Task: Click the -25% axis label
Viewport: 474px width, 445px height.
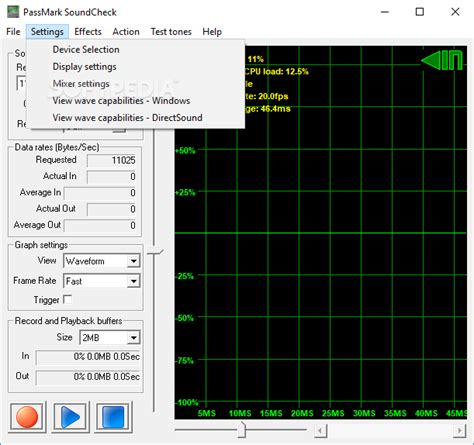Action: [x=184, y=276]
